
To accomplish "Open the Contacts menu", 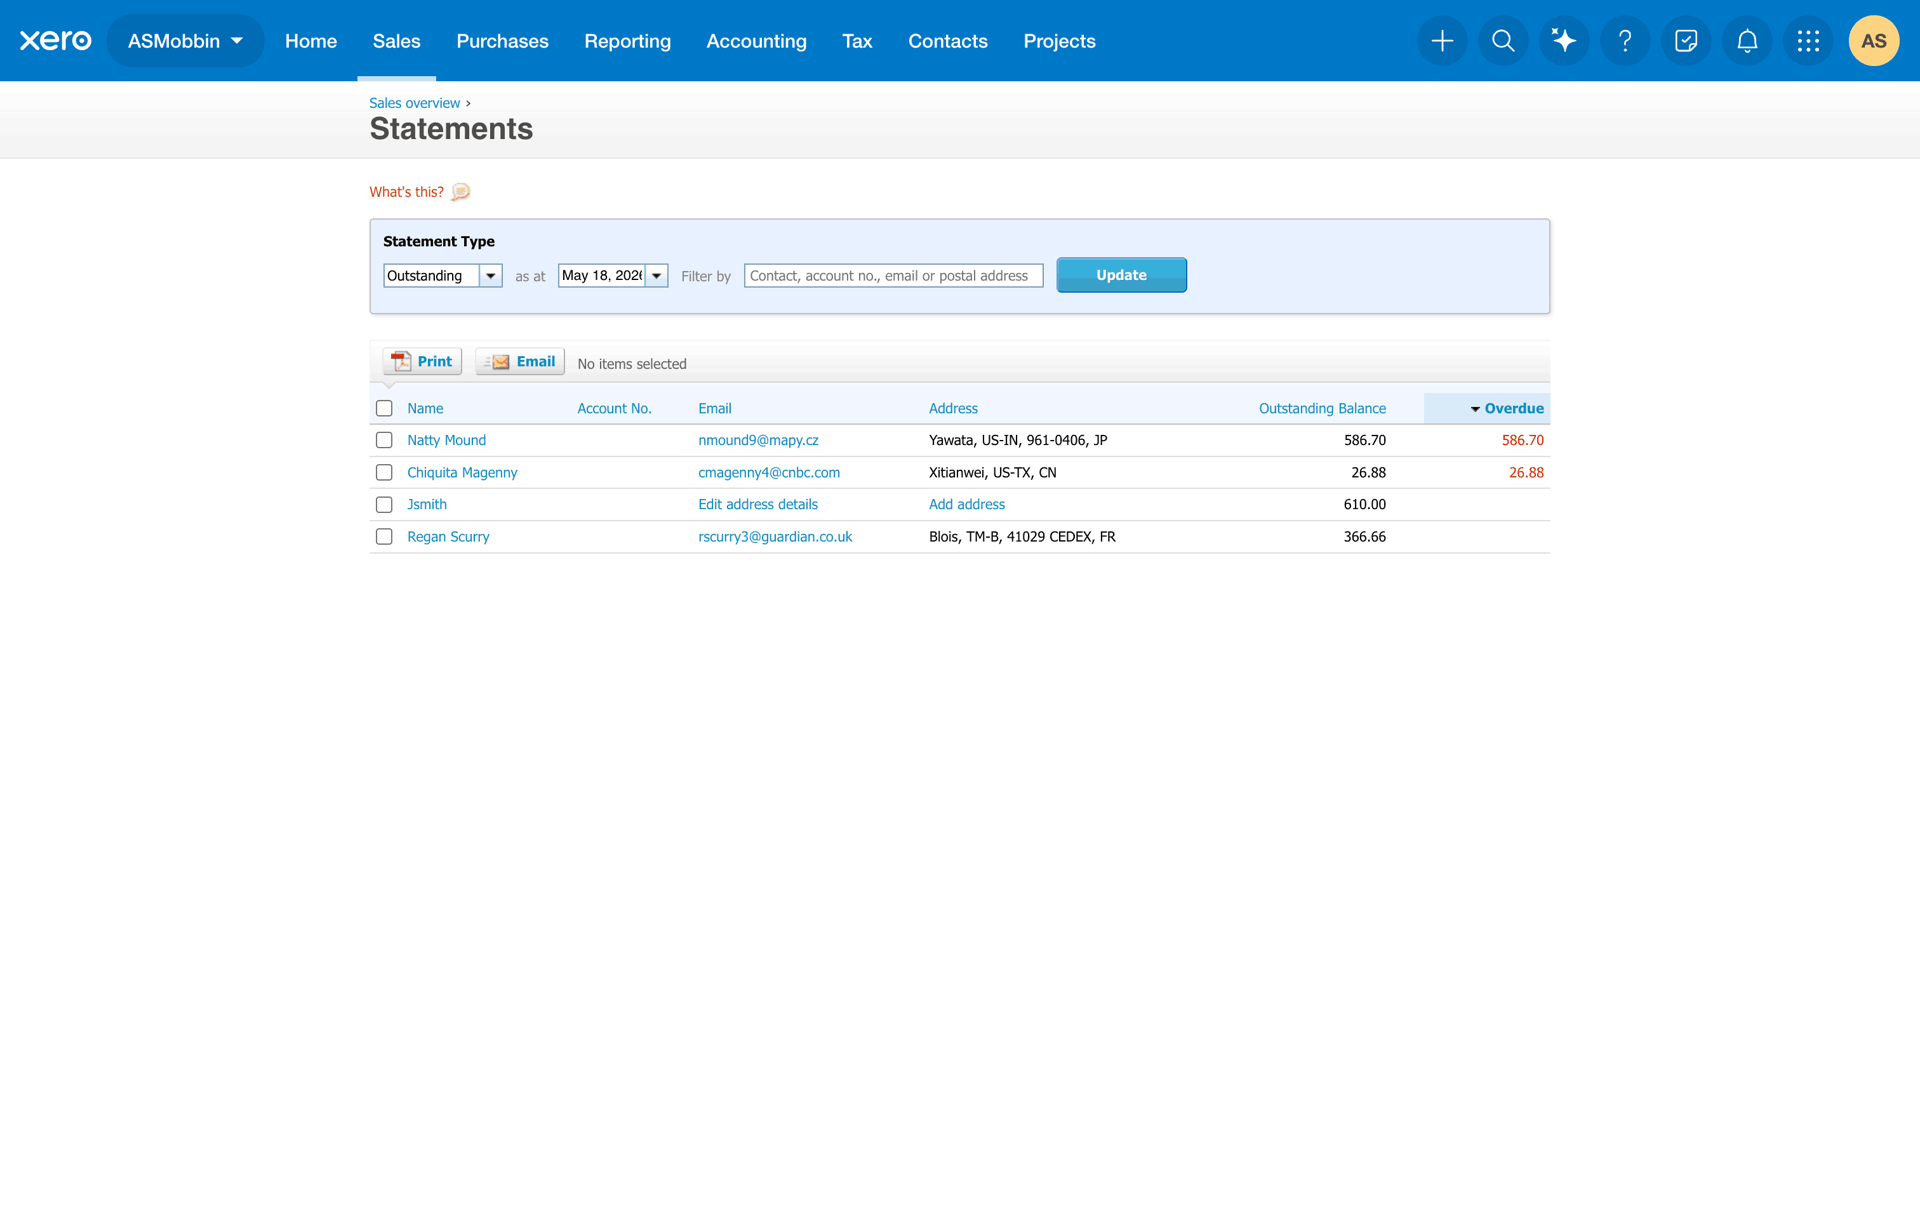I will (x=948, y=41).
